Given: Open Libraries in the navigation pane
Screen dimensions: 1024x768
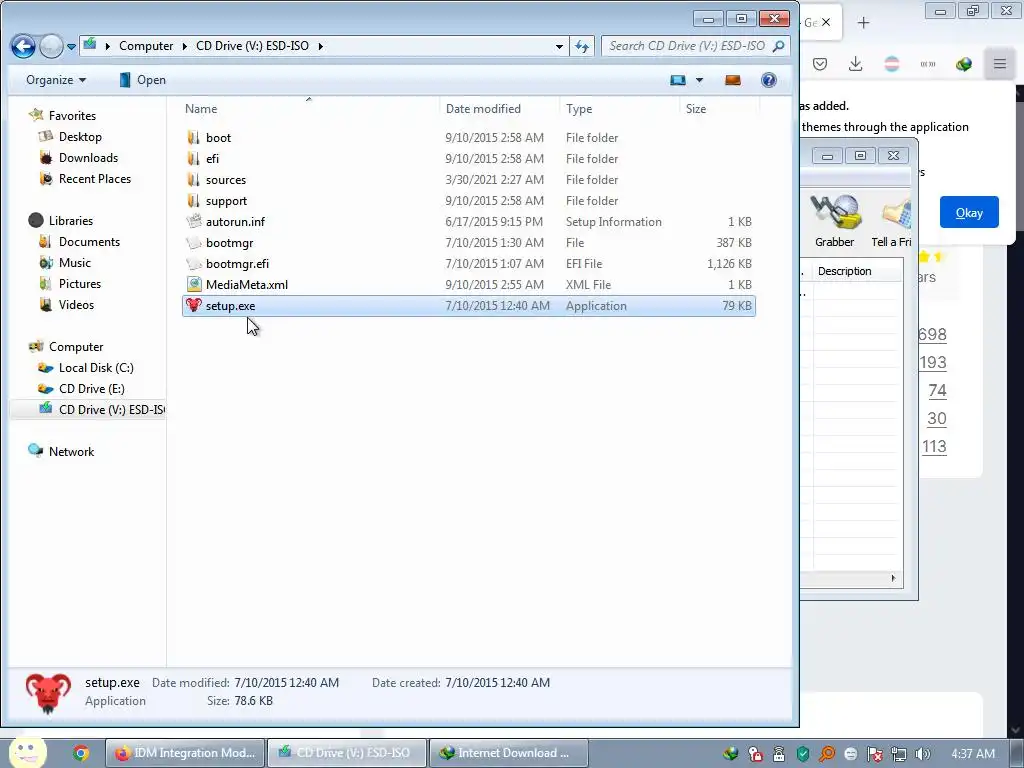Looking at the screenshot, I should pos(71,221).
